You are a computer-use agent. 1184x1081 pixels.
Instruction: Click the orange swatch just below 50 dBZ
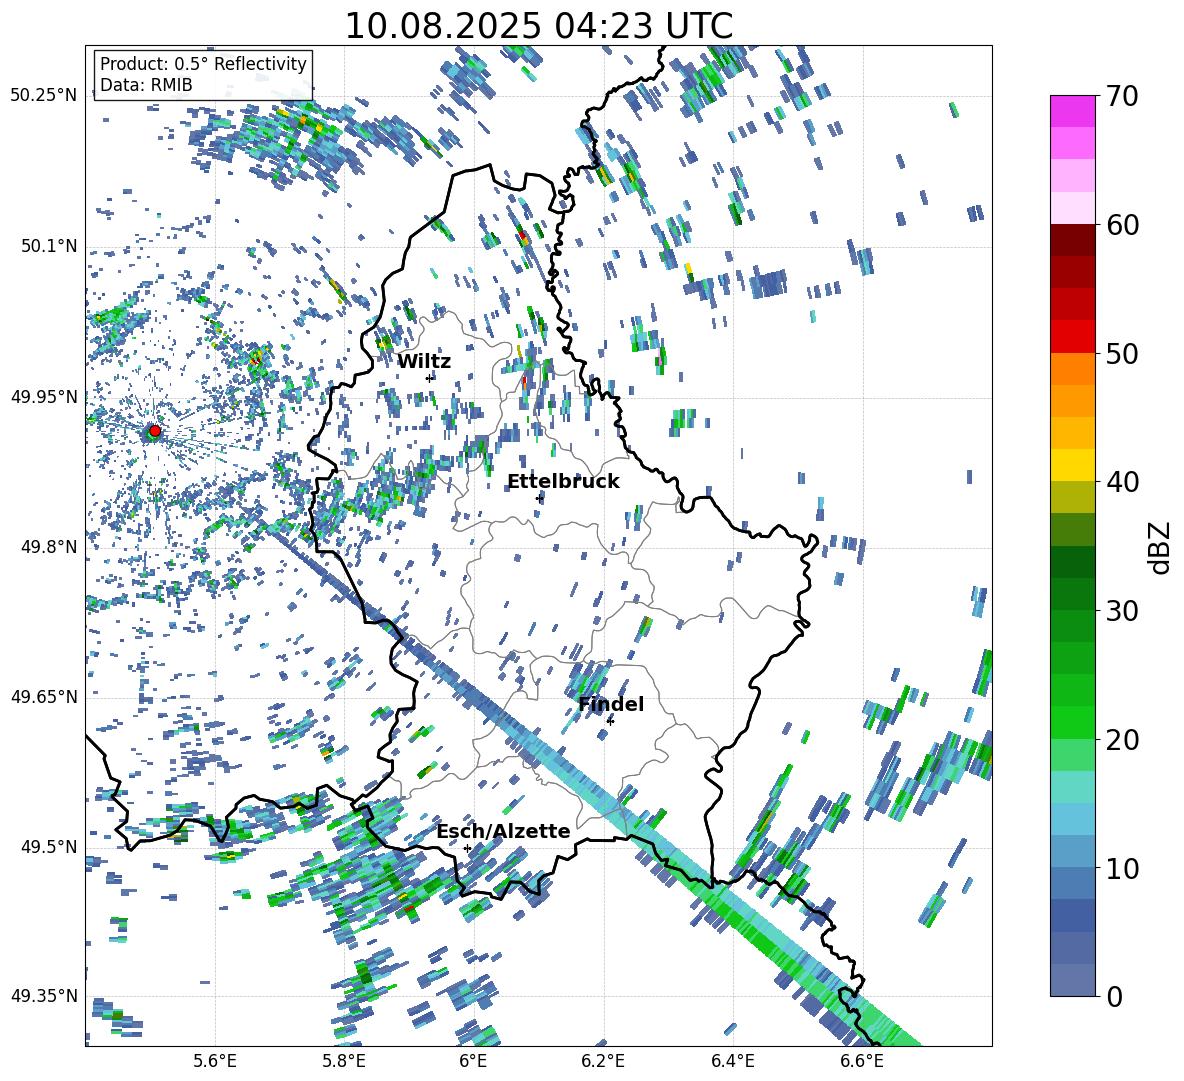coord(1073,368)
